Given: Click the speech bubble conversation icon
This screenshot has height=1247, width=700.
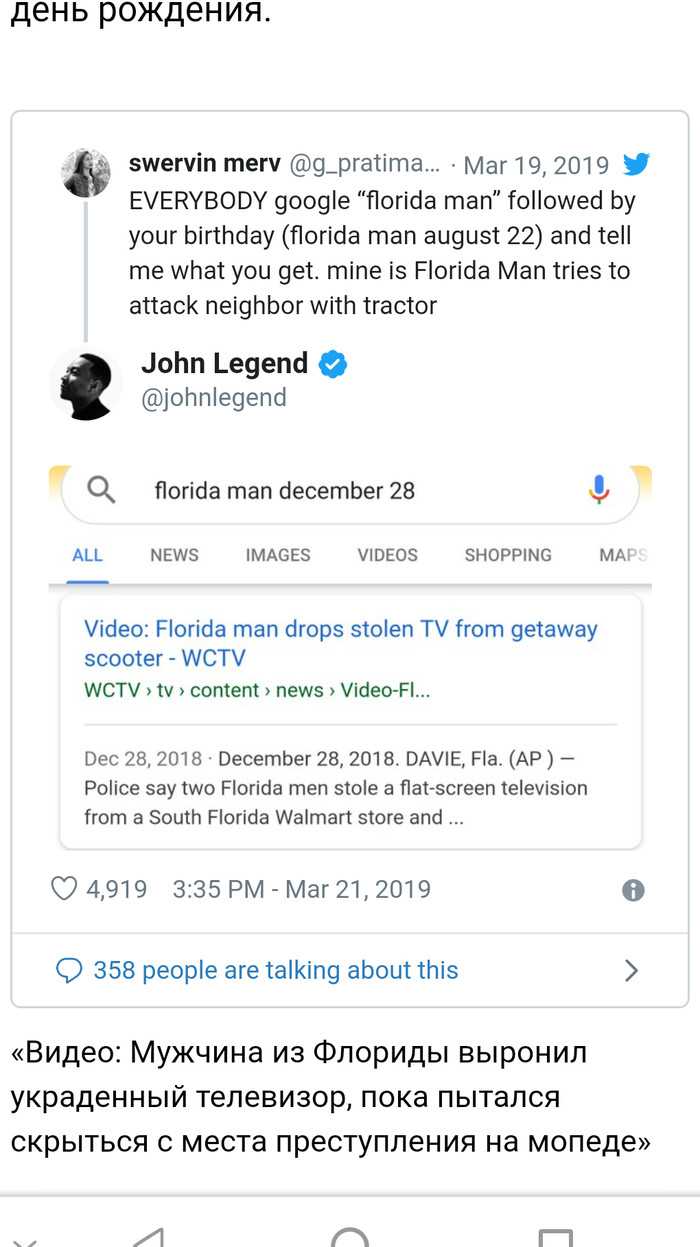Looking at the screenshot, I should tap(69, 970).
